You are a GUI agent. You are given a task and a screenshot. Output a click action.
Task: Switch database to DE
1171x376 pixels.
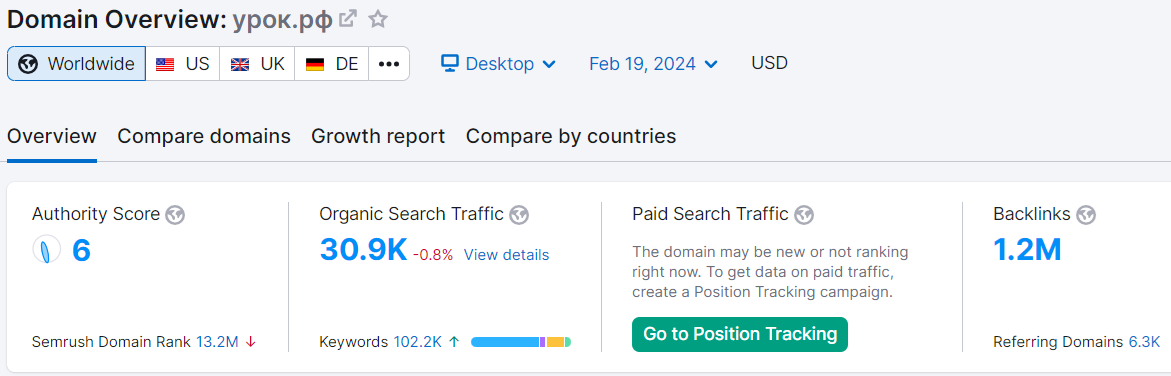coord(332,64)
